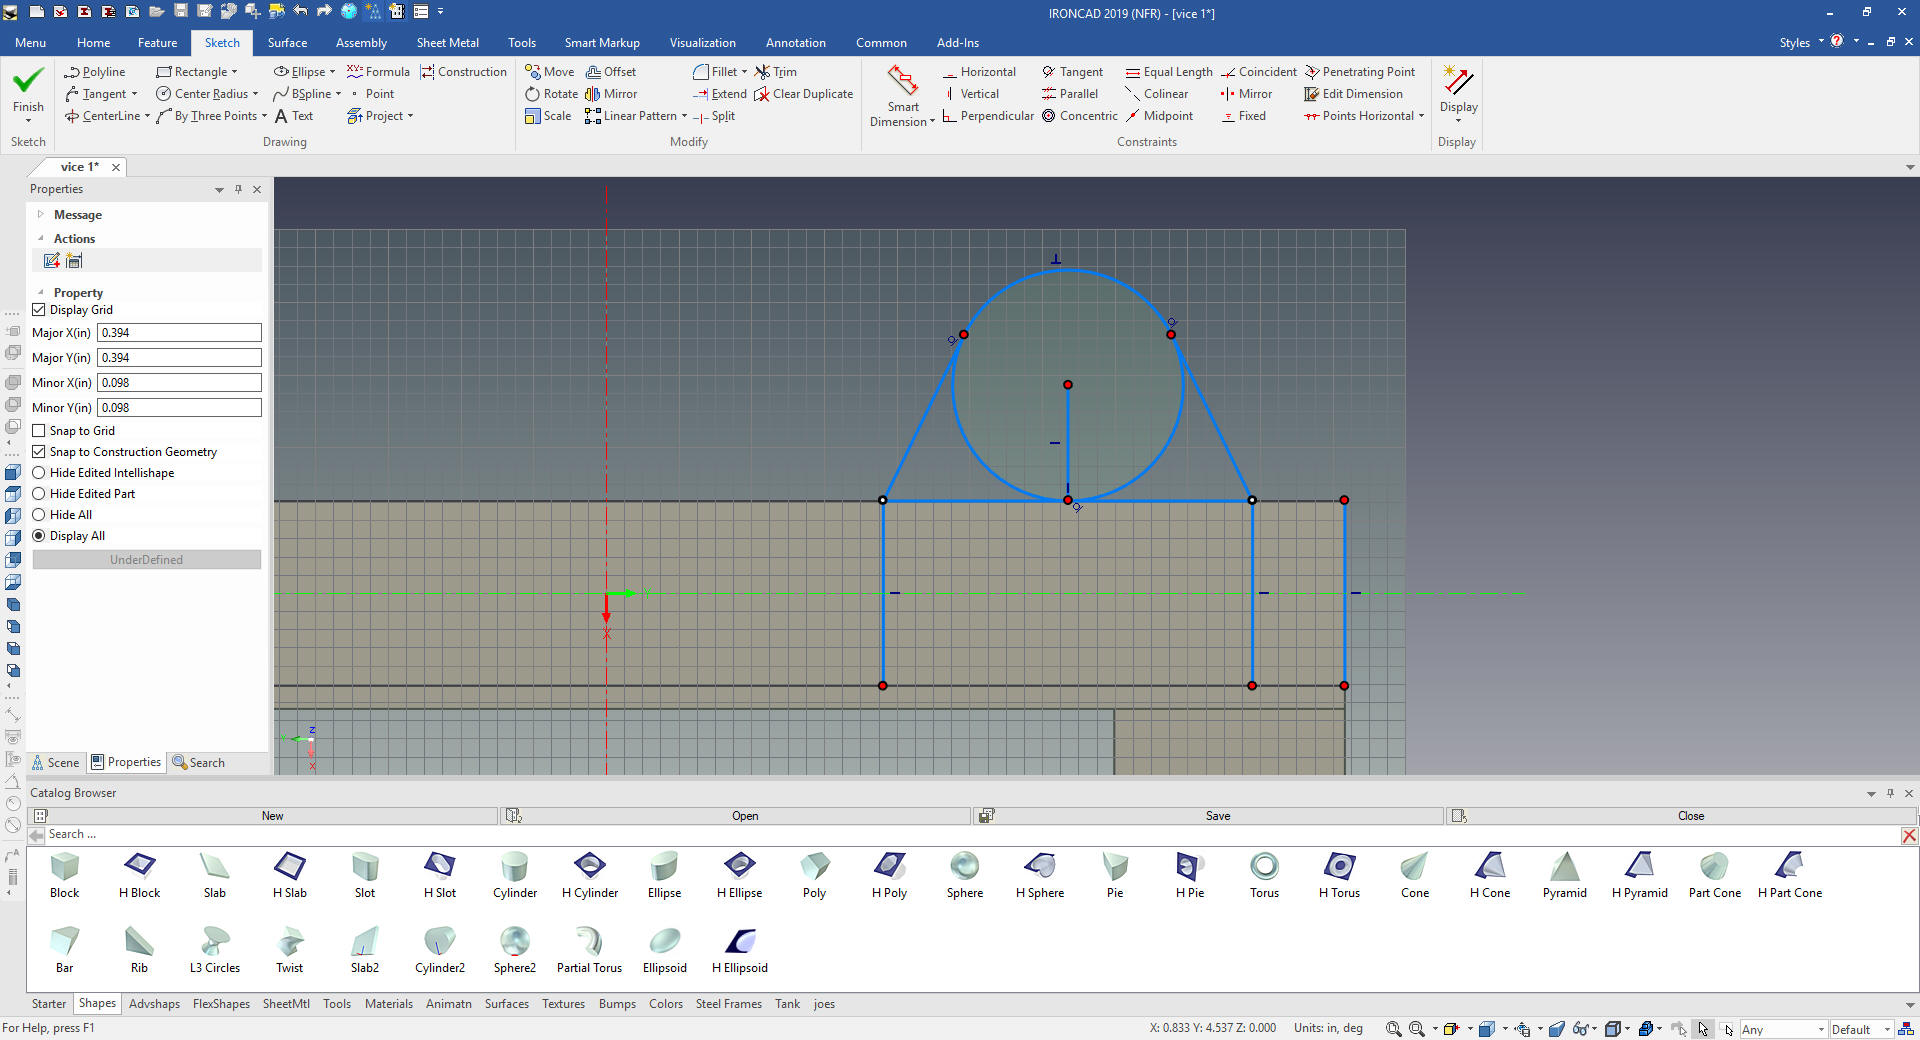Viewport: 1920px width, 1040px height.
Task: Pick the Offset tool
Action: 611,72
